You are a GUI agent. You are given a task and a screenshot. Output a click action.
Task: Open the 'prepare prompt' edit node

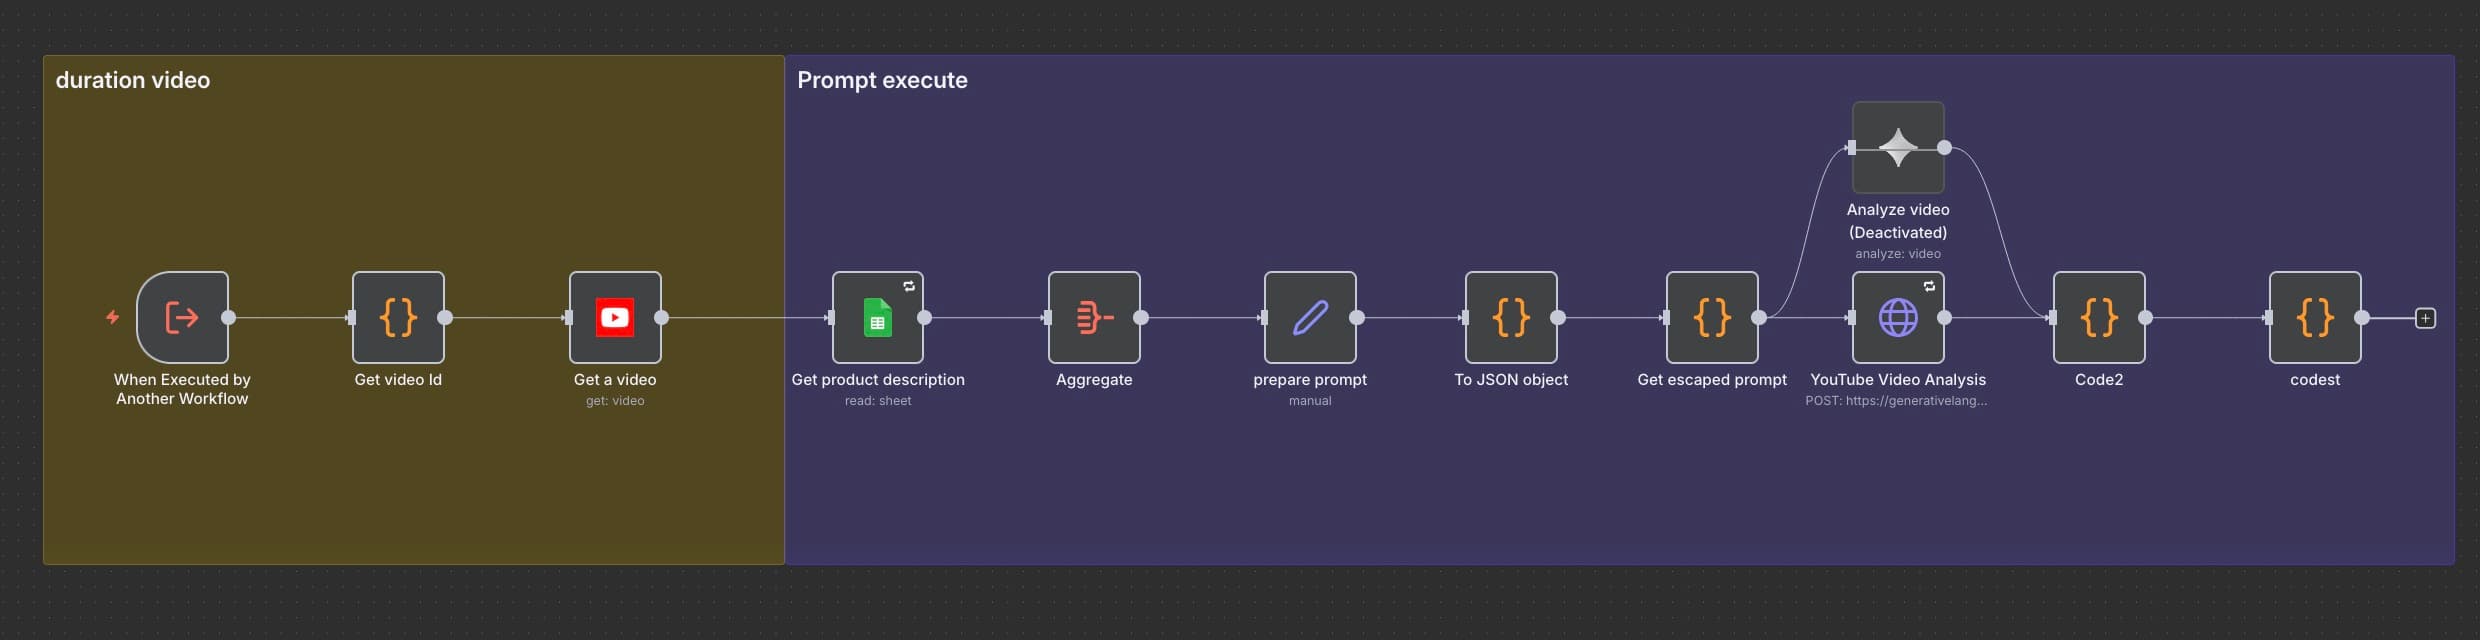1310,318
